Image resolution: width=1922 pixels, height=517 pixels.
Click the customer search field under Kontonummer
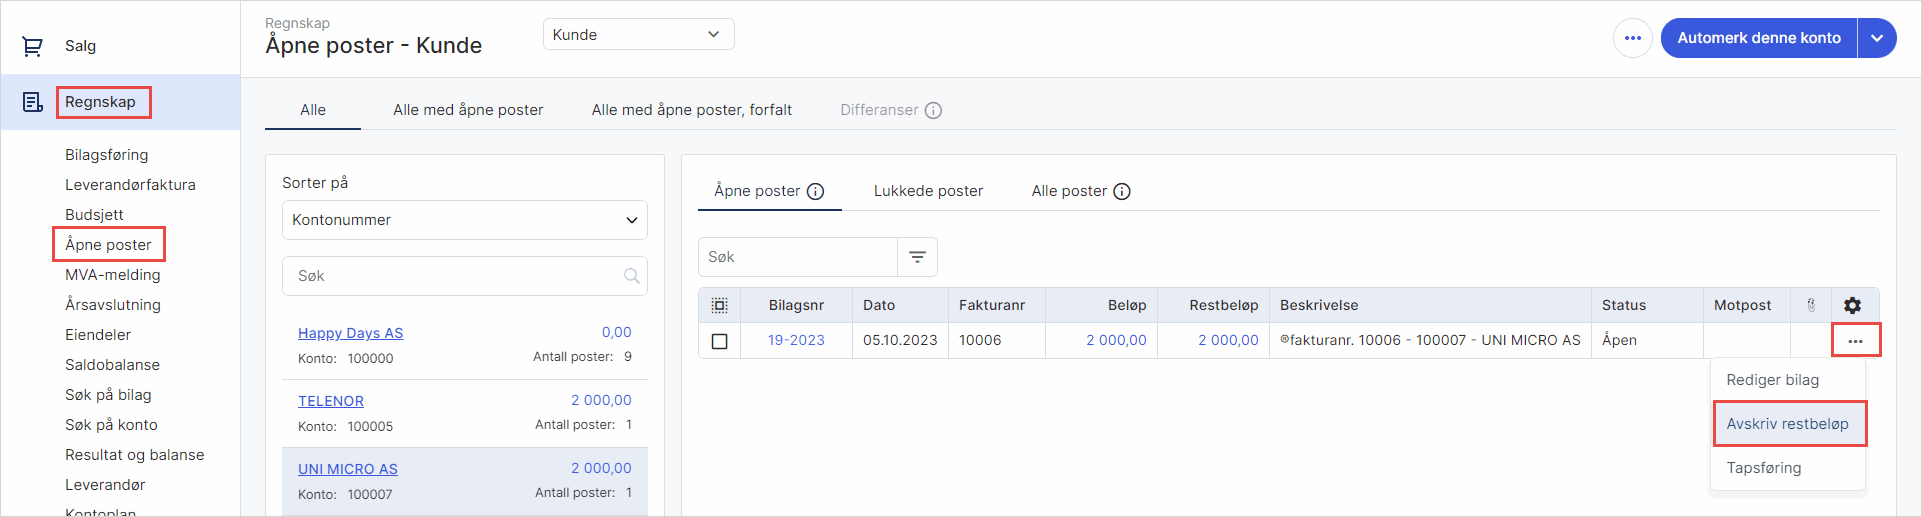click(455, 276)
